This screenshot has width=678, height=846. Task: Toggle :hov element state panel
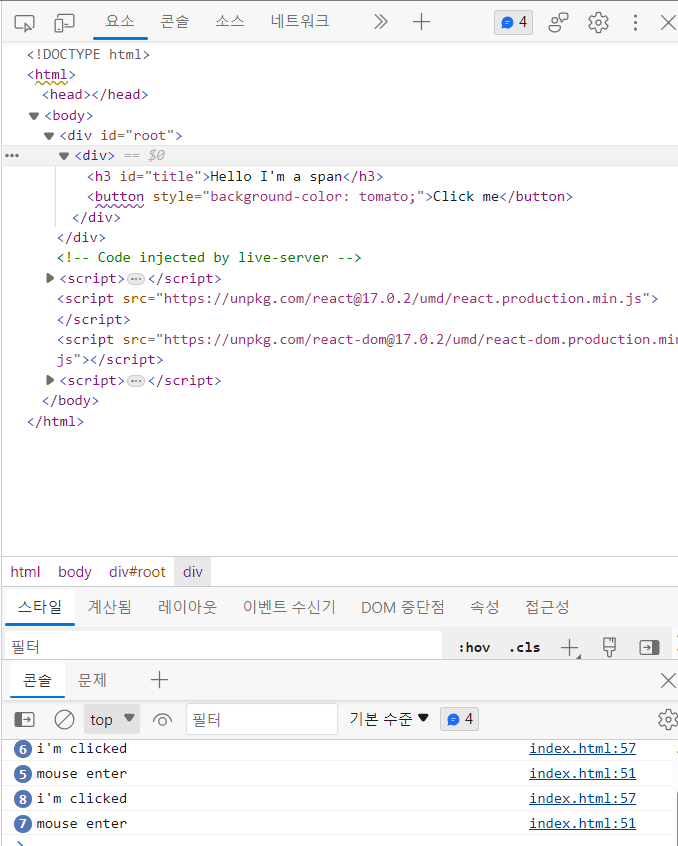(474, 647)
